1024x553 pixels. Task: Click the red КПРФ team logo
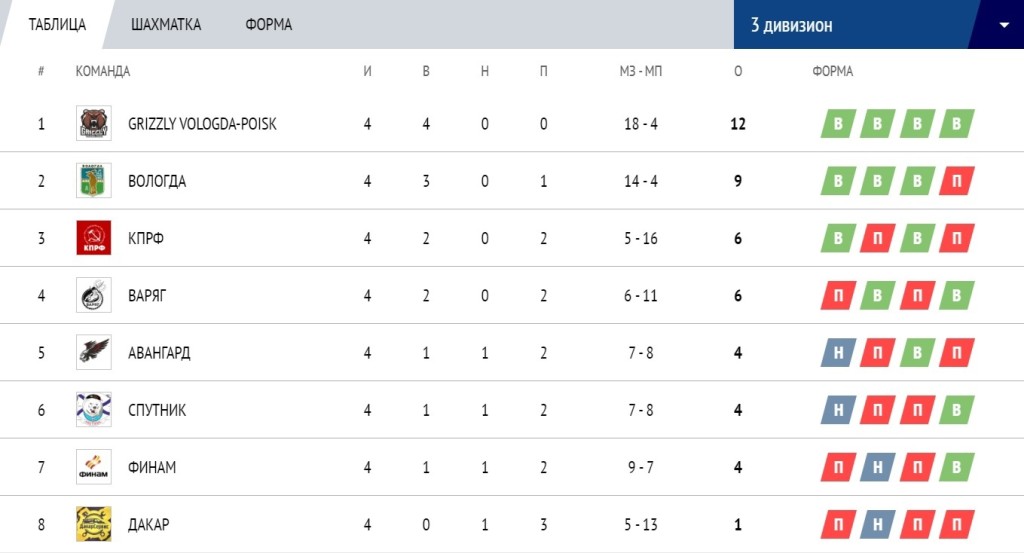pyautogui.click(x=93, y=238)
